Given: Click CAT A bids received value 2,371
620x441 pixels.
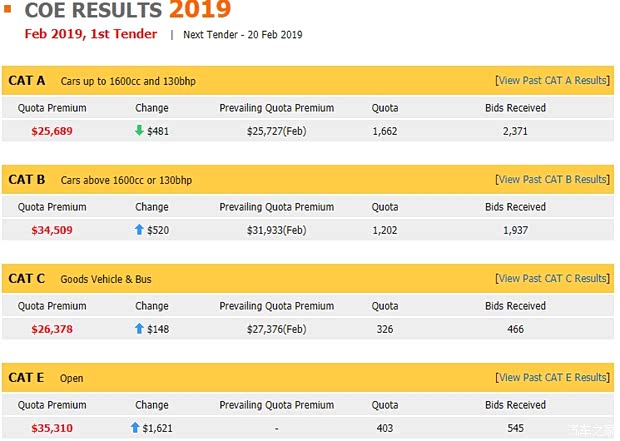Looking at the screenshot, I should coord(515,131).
